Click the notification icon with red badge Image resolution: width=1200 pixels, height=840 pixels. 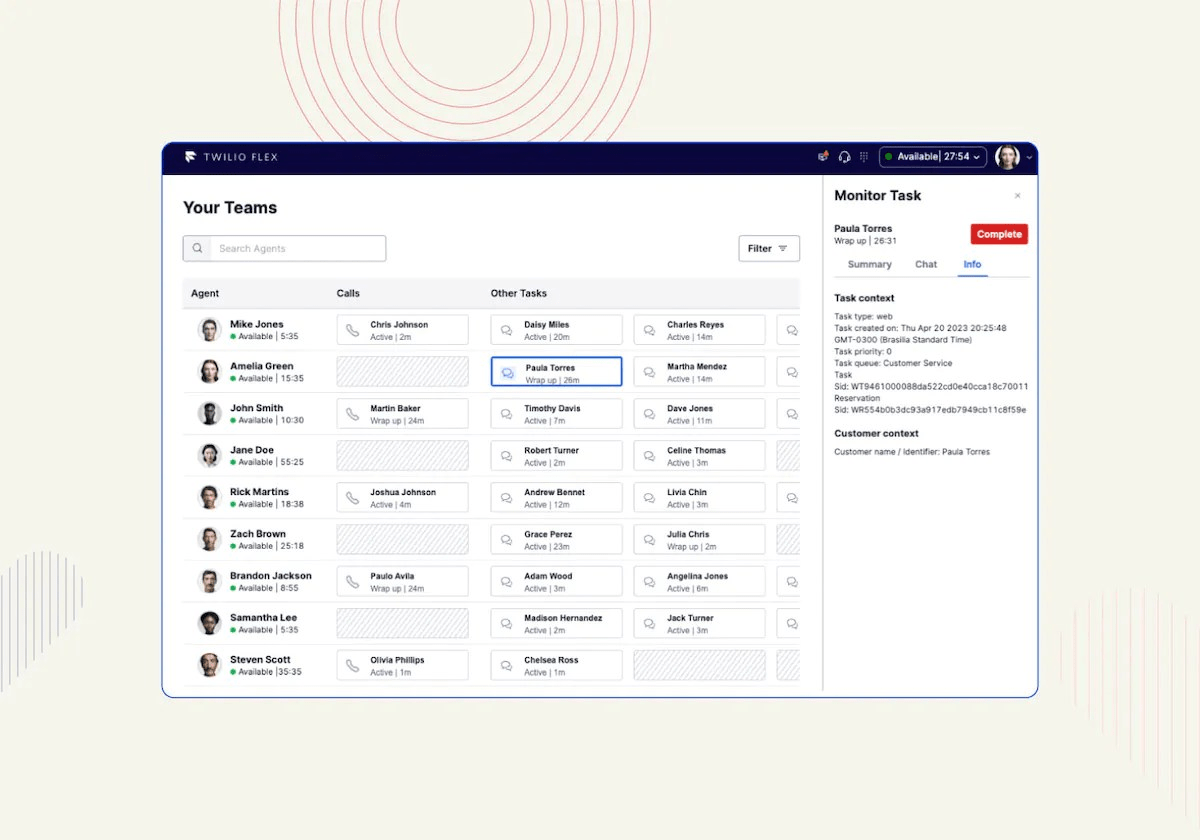click(823, 156)
